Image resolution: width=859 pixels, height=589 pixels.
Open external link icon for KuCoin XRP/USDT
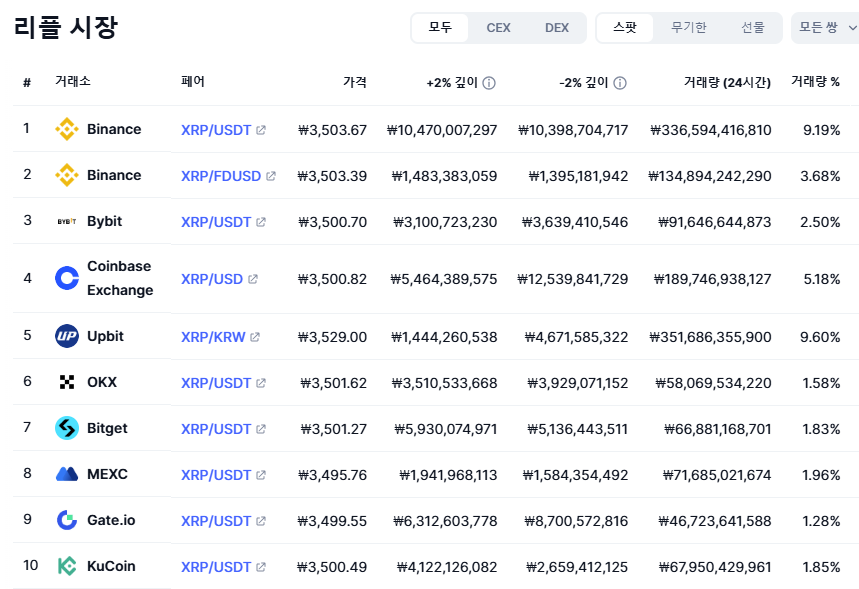point(261,567)
